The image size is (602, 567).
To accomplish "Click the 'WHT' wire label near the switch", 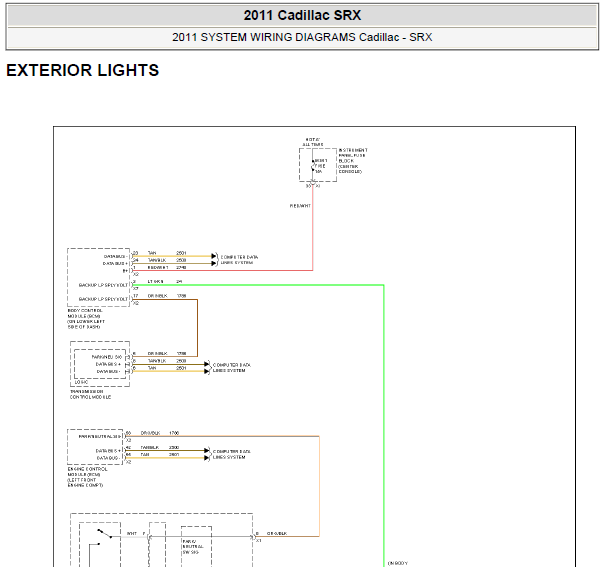I will (x=132, y=534).
